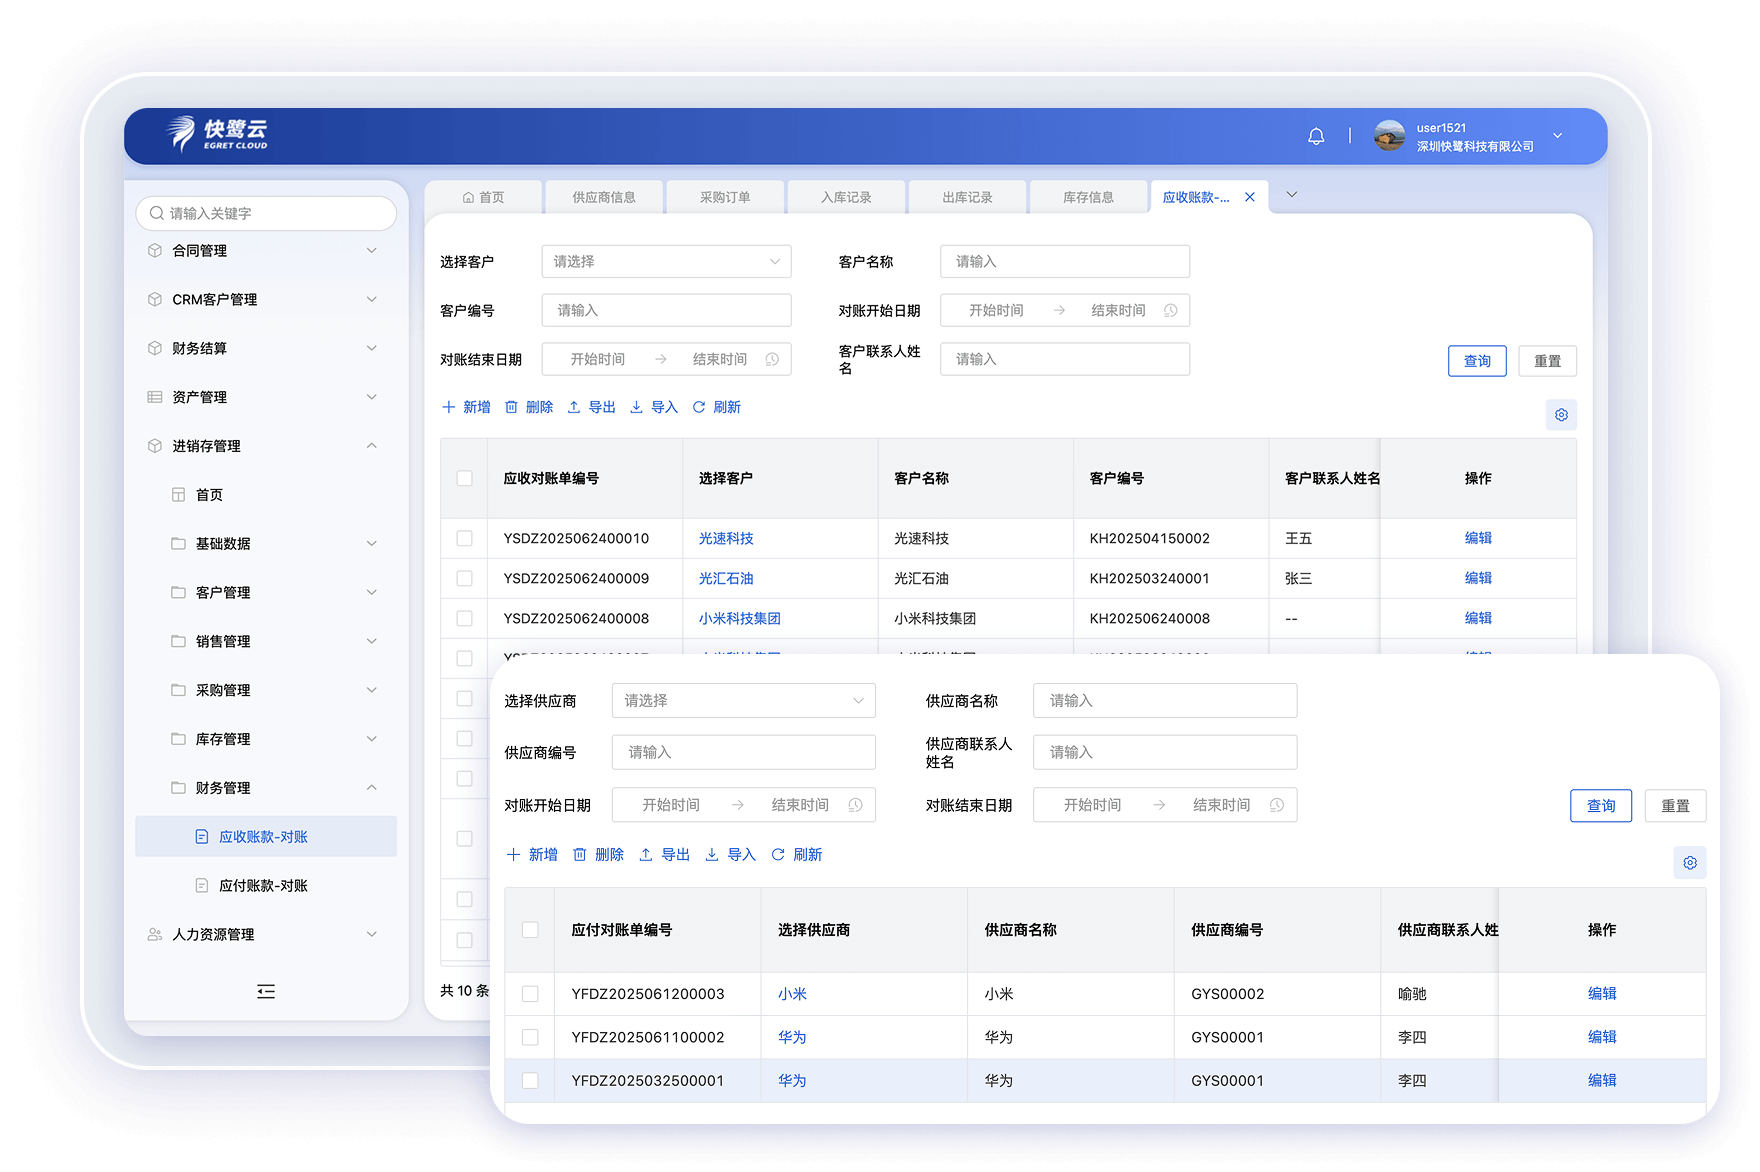Screen dimensions: 1760x1172
Task: Click the 光速科技 customer link
Action: 726,538
